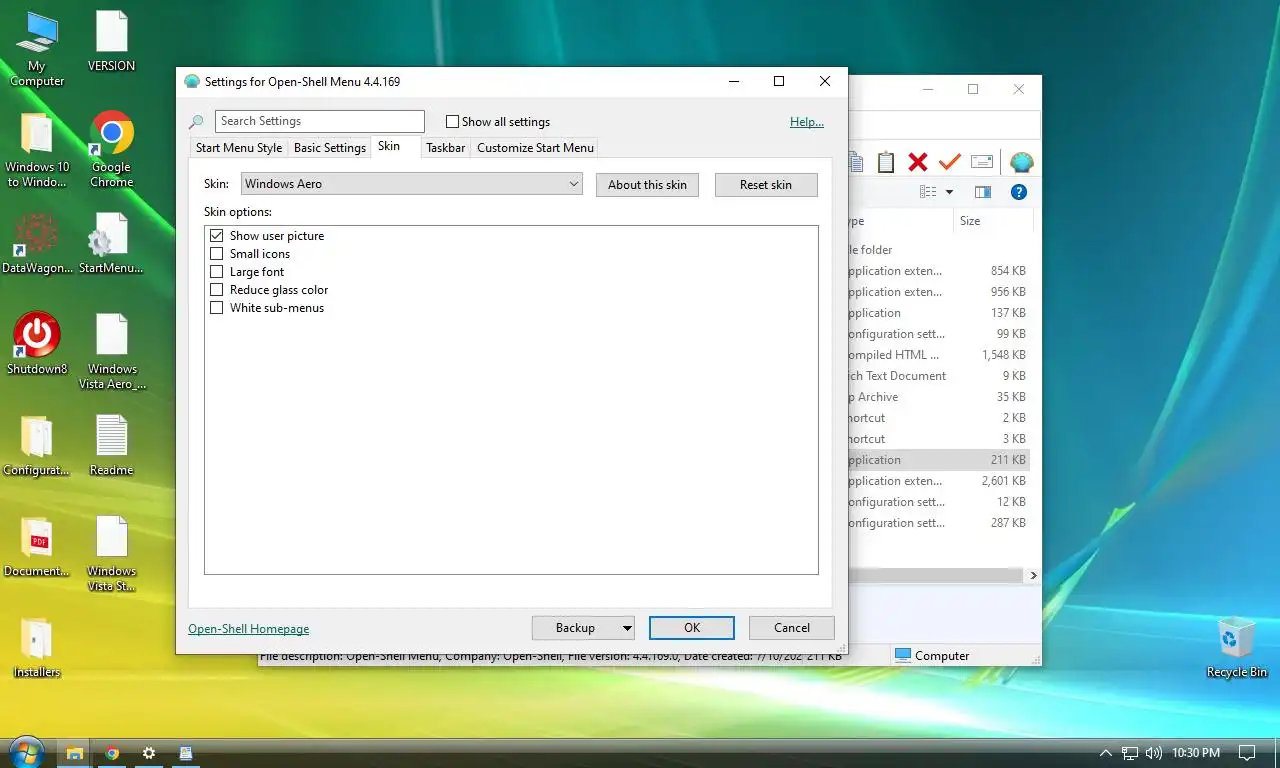Select the 9 KB Text Document row
Image resolution: width=1280 pixels, height=768 pixels.
pyautogui.click(x=938, y=376)
